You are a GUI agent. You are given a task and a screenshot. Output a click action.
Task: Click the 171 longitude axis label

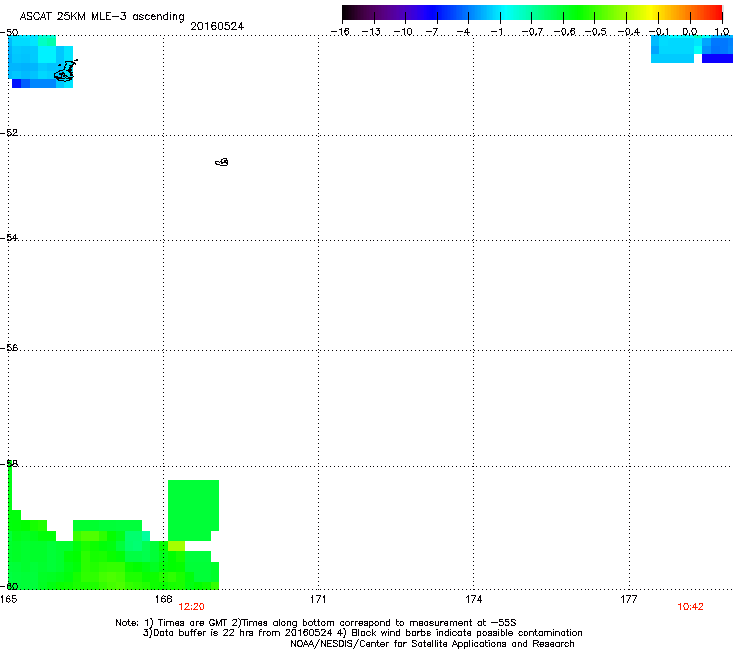click(x=318, y=599)
